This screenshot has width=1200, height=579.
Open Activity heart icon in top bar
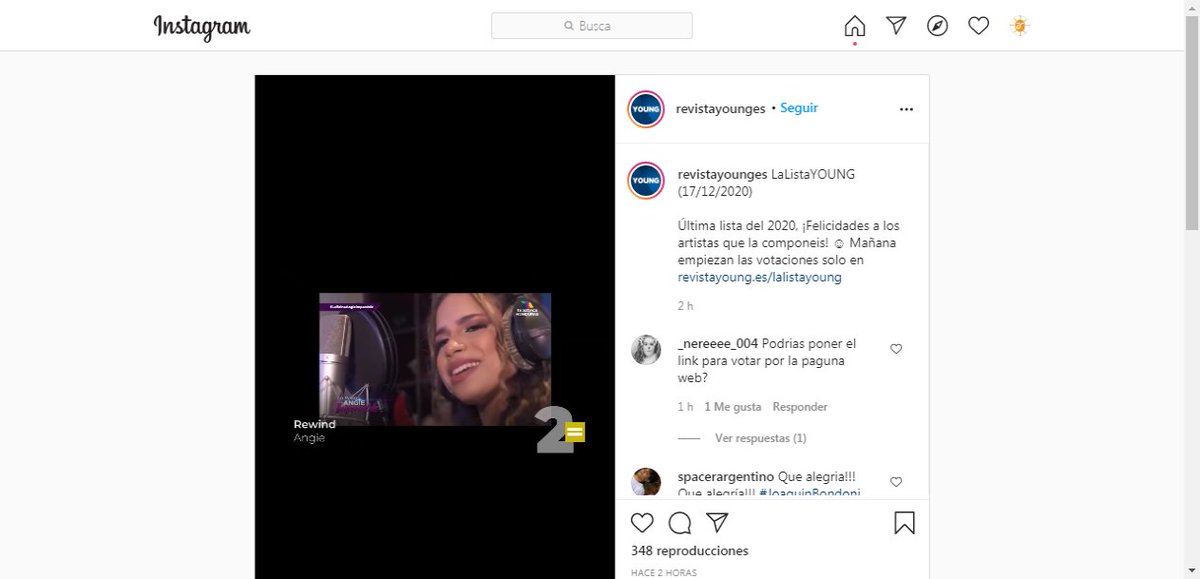979,26
